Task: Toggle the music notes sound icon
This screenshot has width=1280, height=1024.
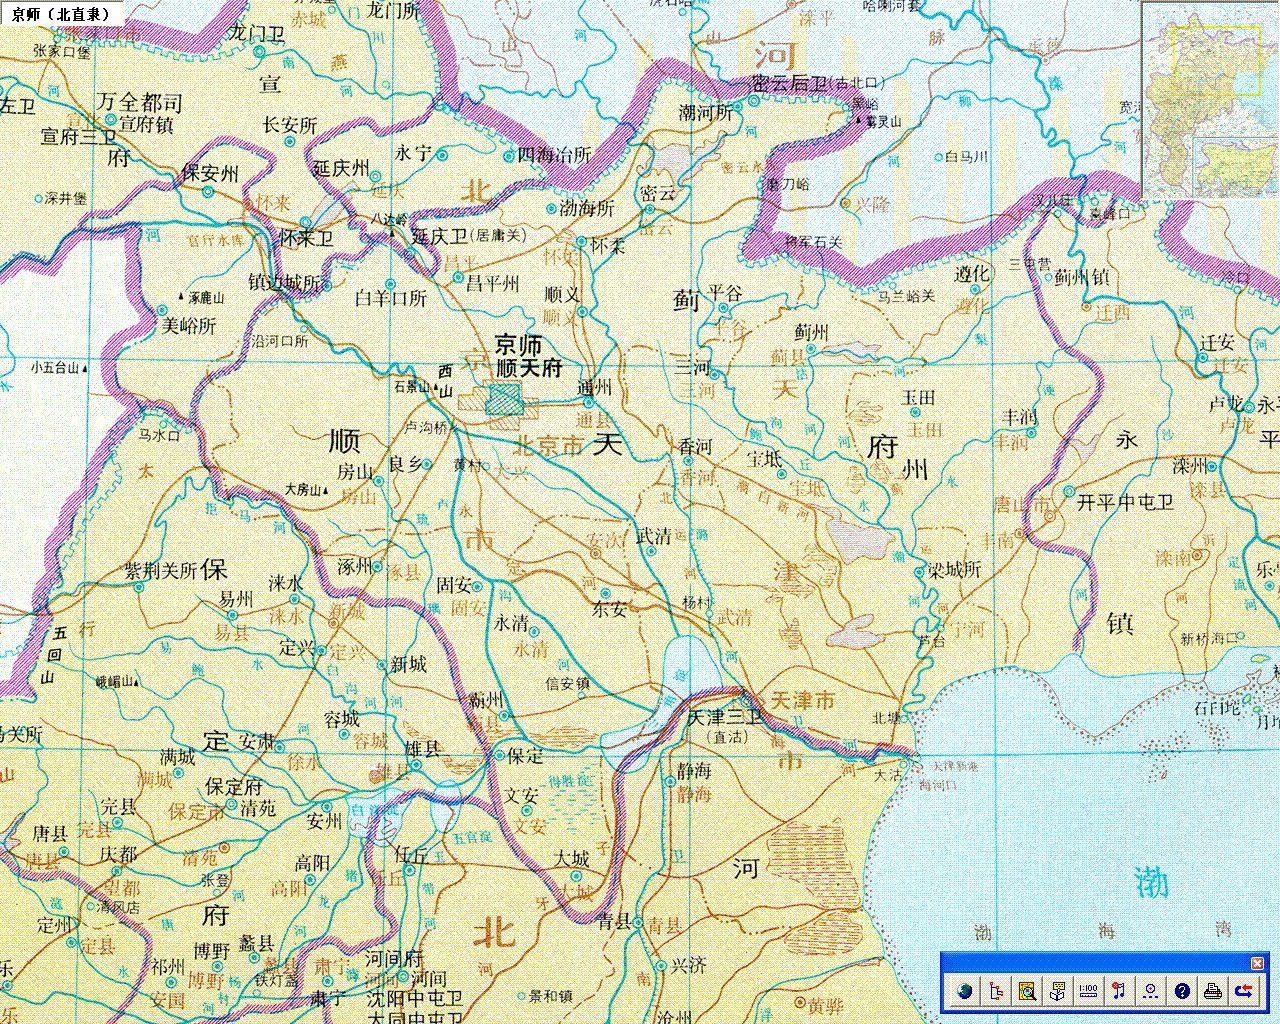Action: tap(1118, 992)
